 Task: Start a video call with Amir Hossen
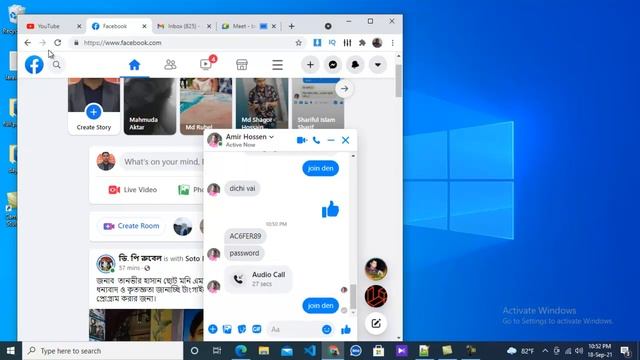302,140
